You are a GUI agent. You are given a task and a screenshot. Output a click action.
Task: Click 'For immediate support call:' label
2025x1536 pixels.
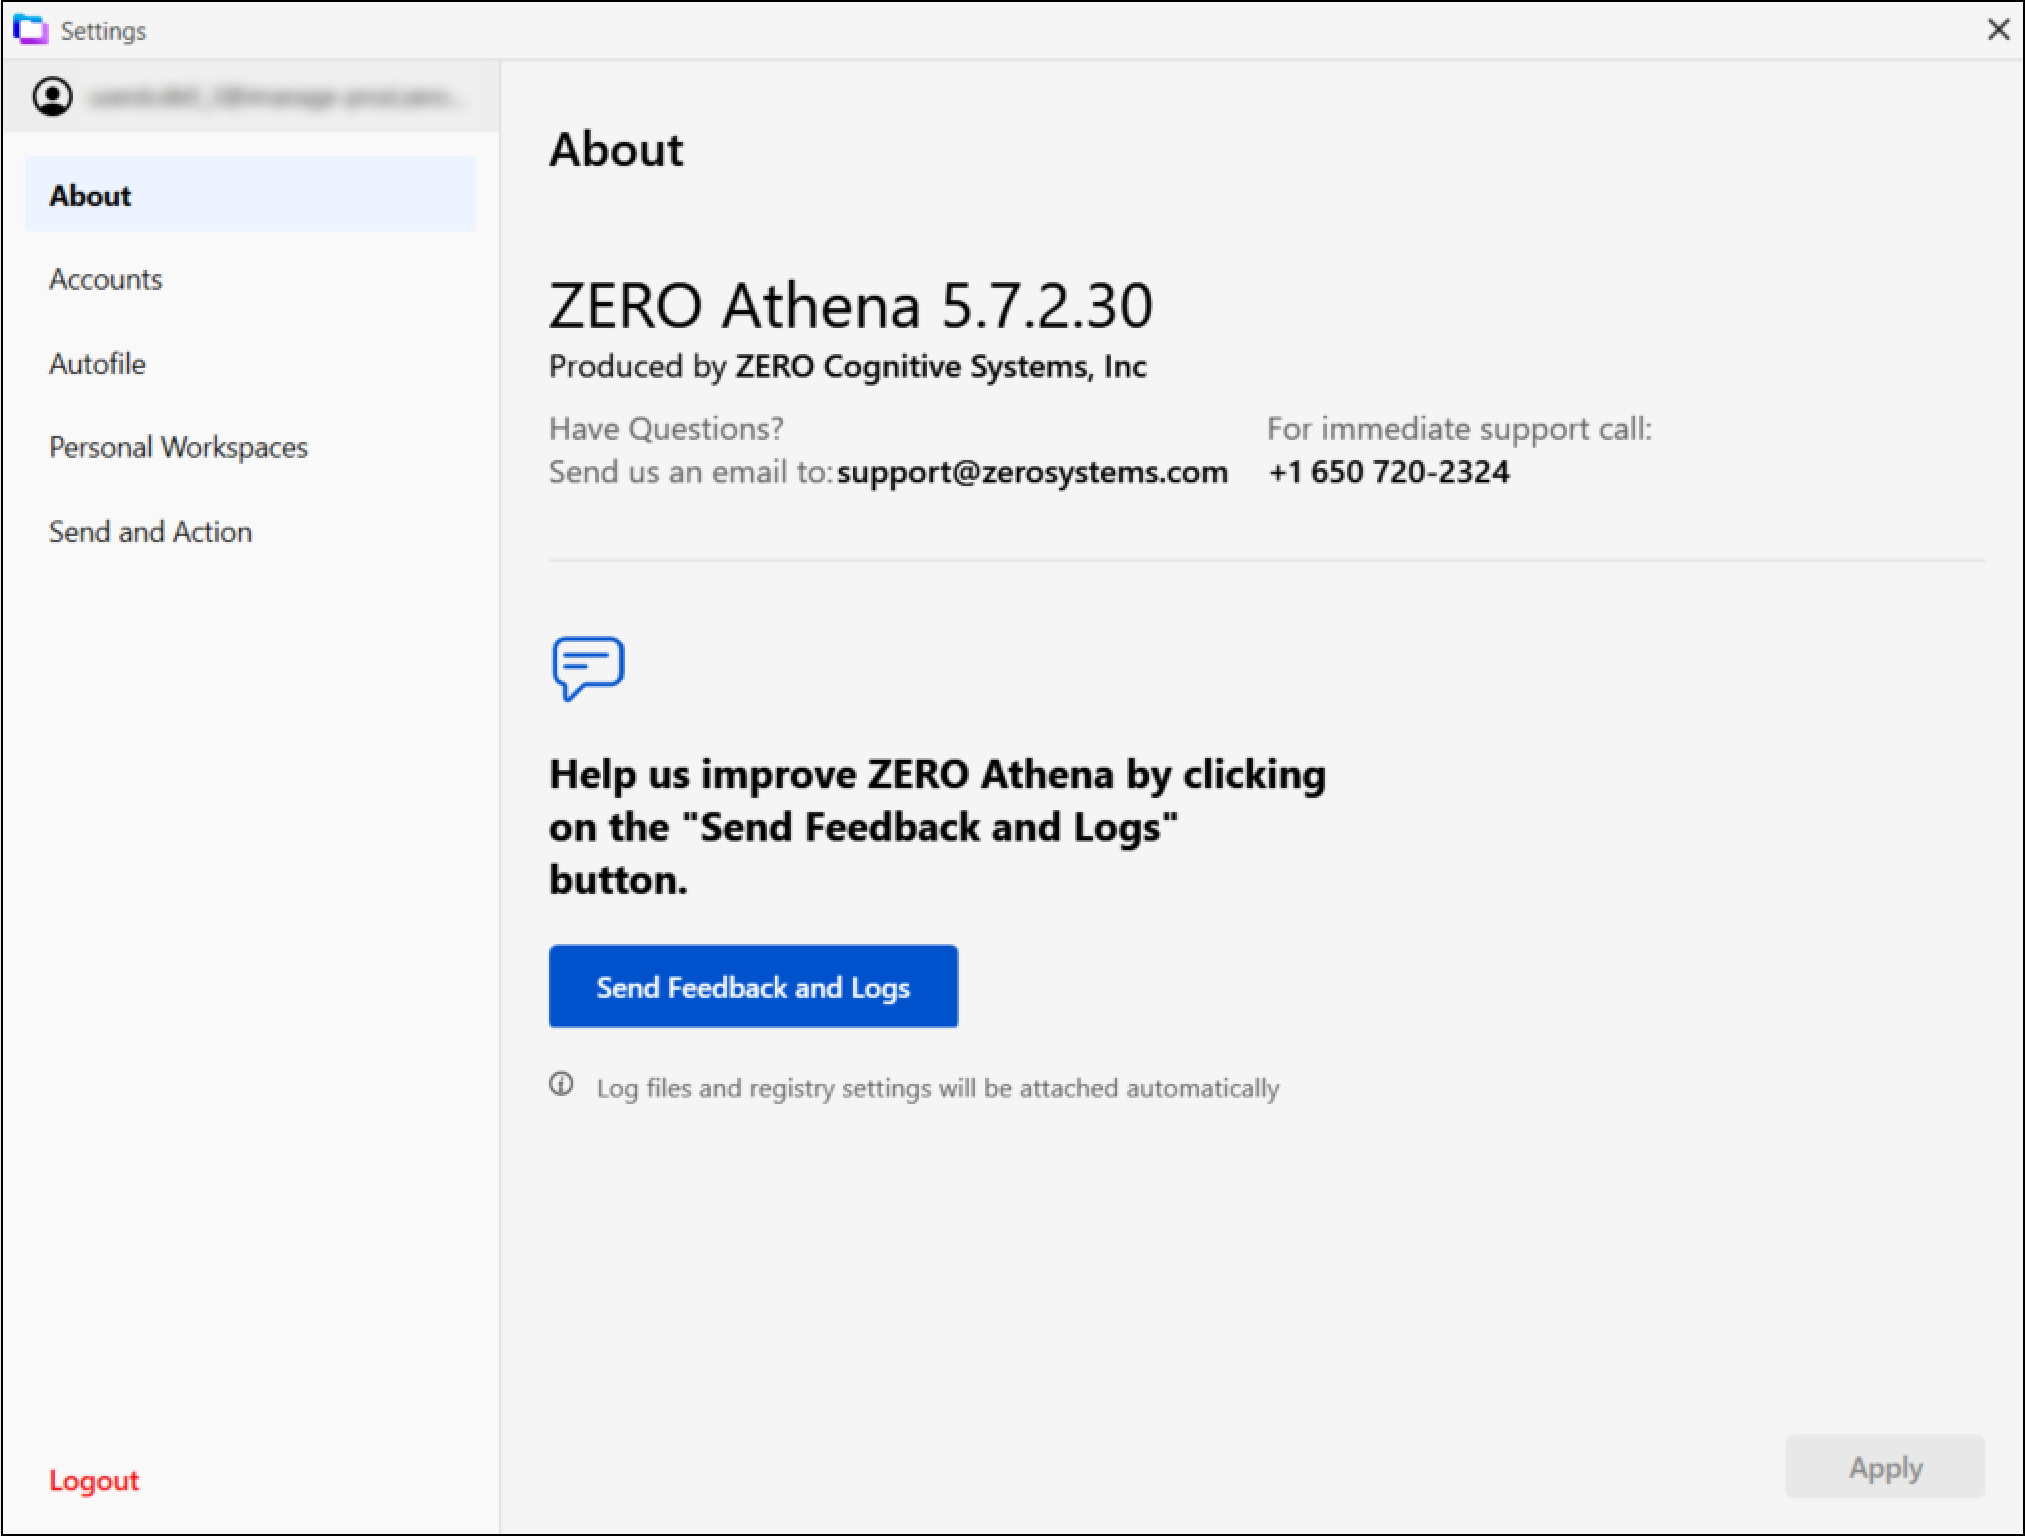pyautogui.click(x=1460, y=429)
